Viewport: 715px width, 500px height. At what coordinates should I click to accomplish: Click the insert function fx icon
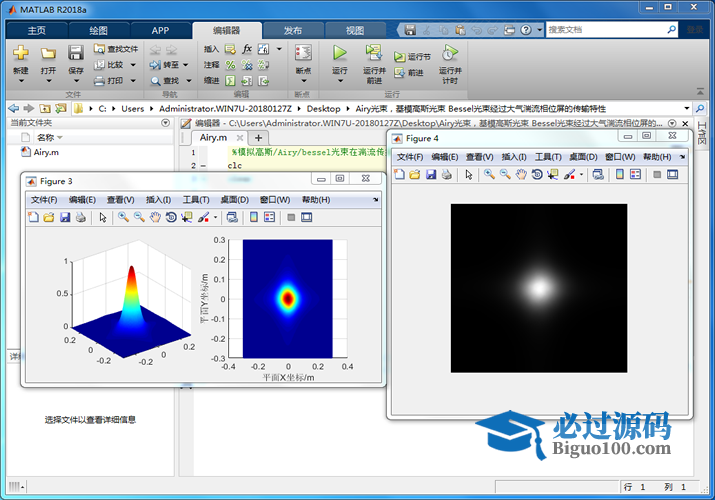(x=247, y=49)
